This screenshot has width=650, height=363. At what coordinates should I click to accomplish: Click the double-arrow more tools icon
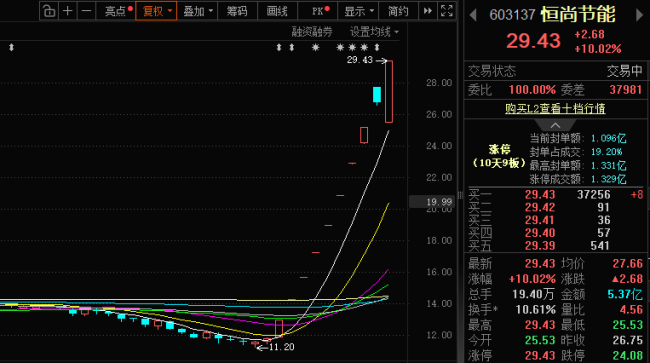tap(427, 11)
